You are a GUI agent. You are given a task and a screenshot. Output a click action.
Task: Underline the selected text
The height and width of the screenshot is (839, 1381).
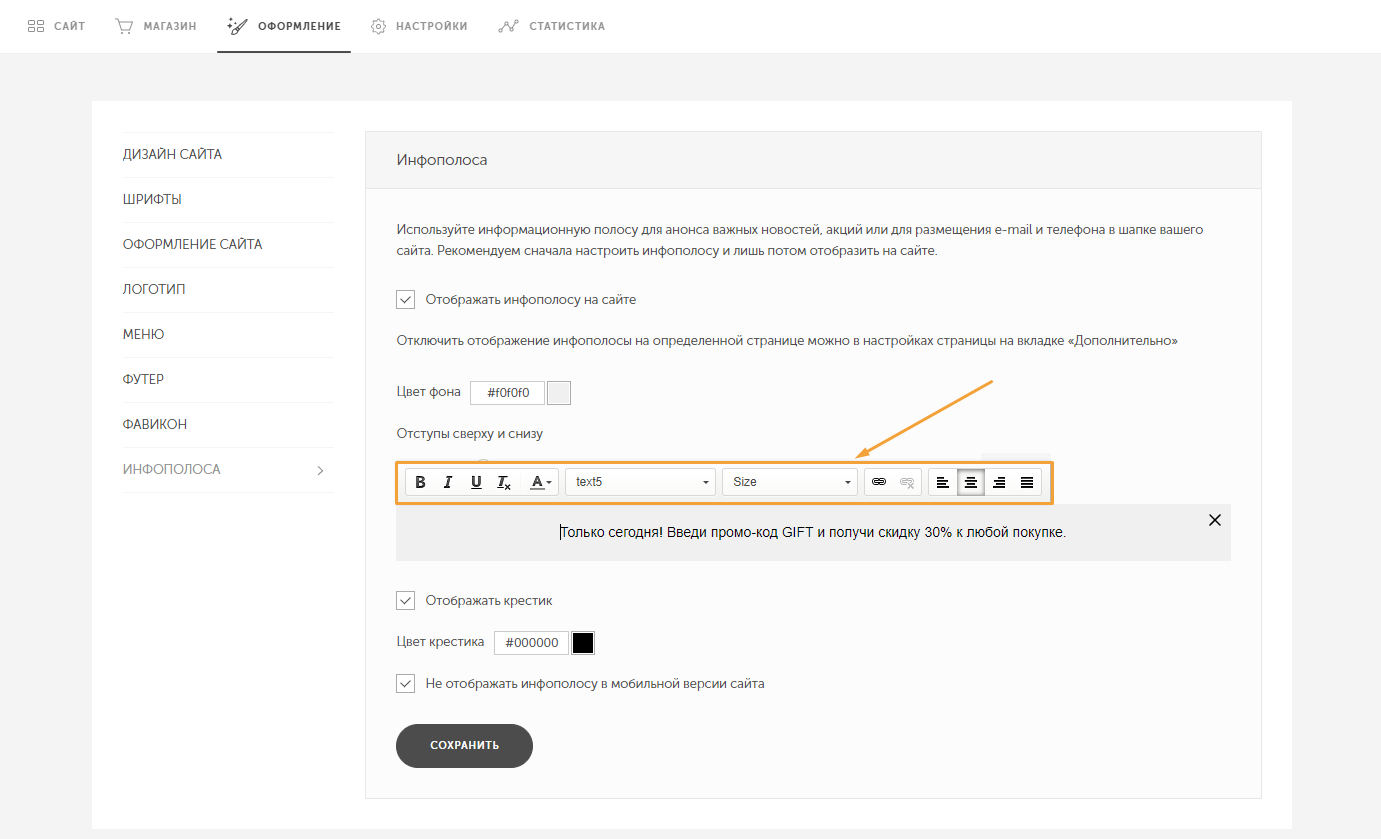point(476,482)
